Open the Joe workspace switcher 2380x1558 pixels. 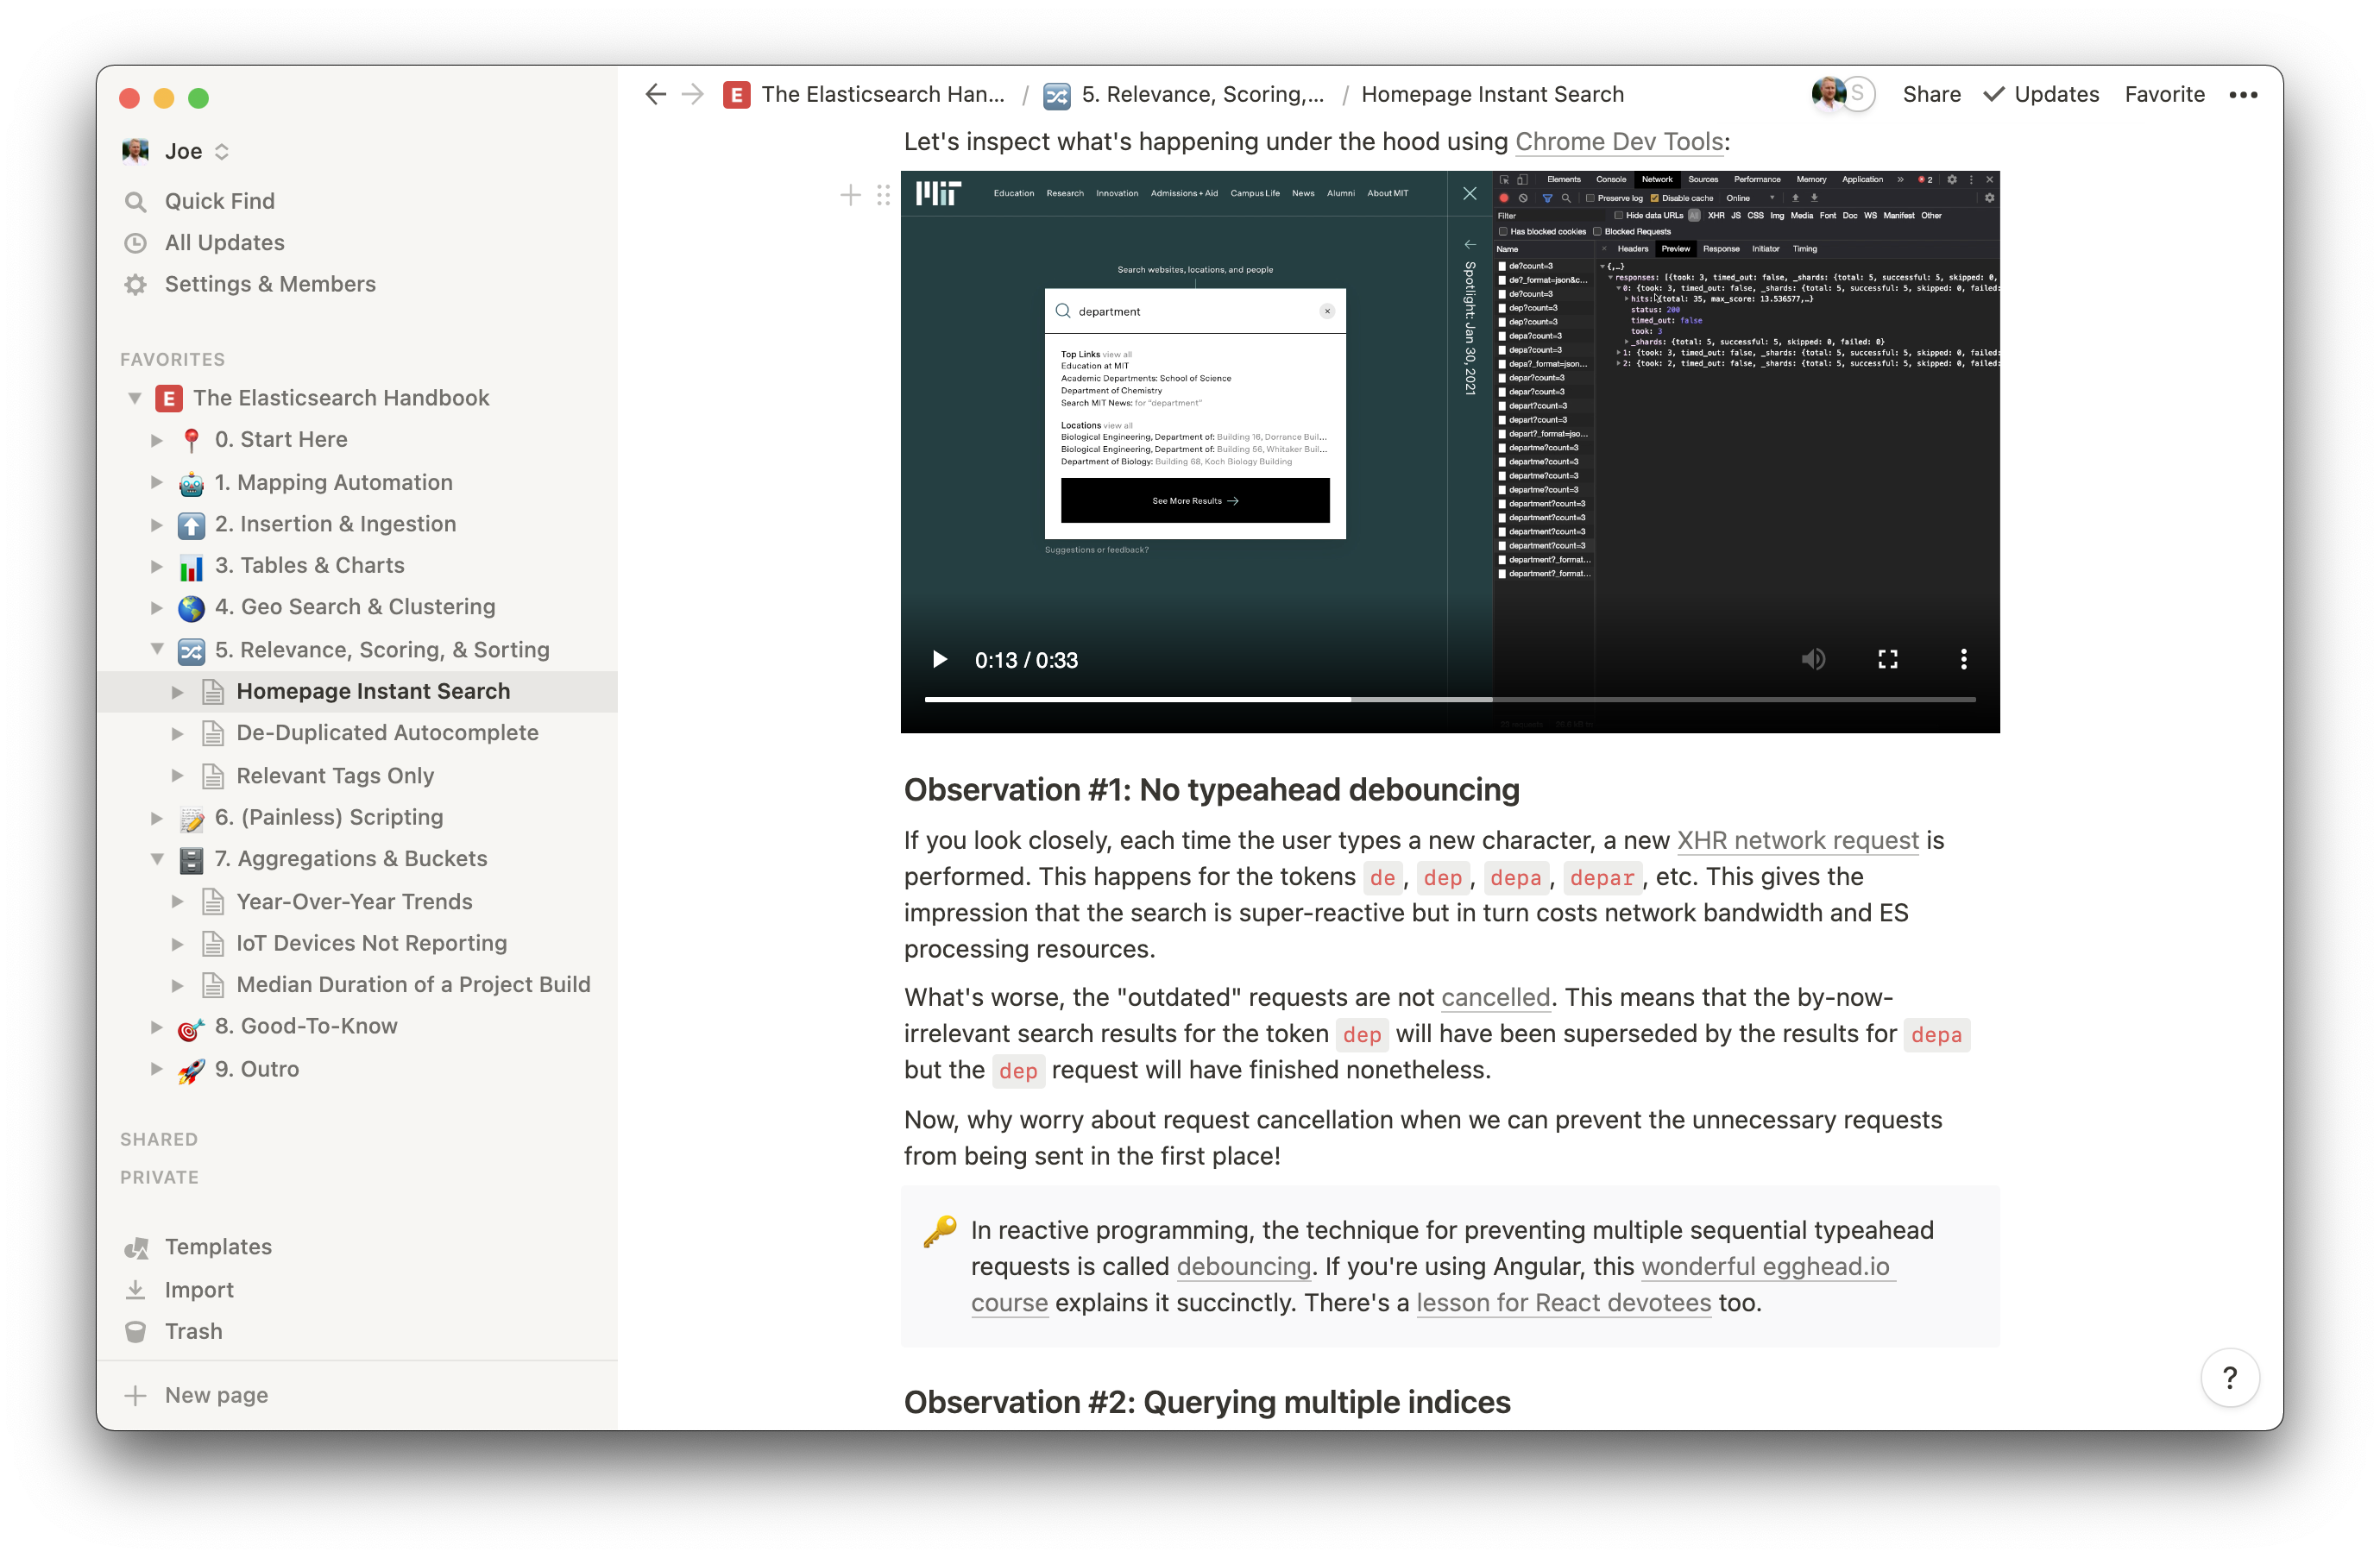(x=185, y=150)
